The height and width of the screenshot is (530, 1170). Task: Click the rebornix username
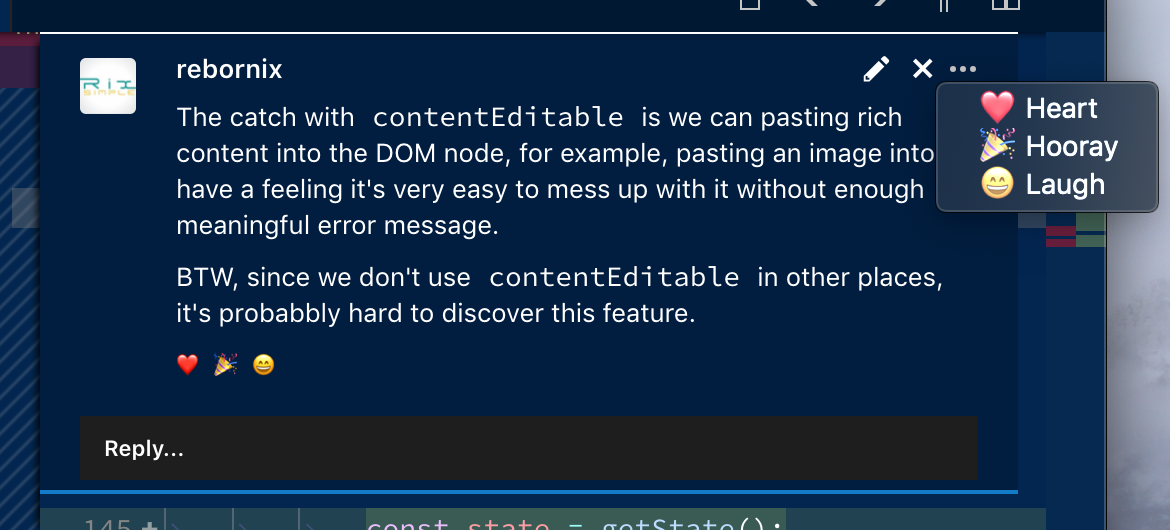click(229, 69)
